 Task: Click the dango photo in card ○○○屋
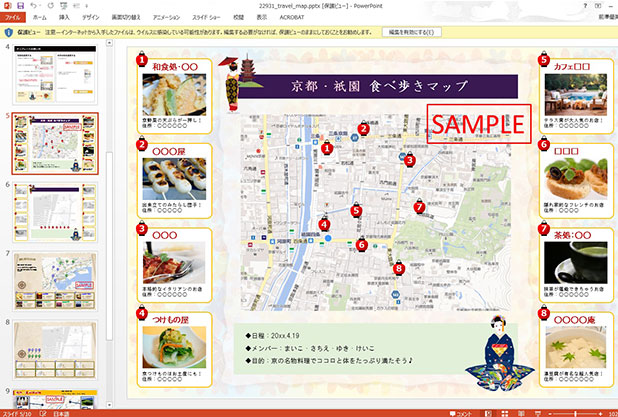click(x=174, y=179)
